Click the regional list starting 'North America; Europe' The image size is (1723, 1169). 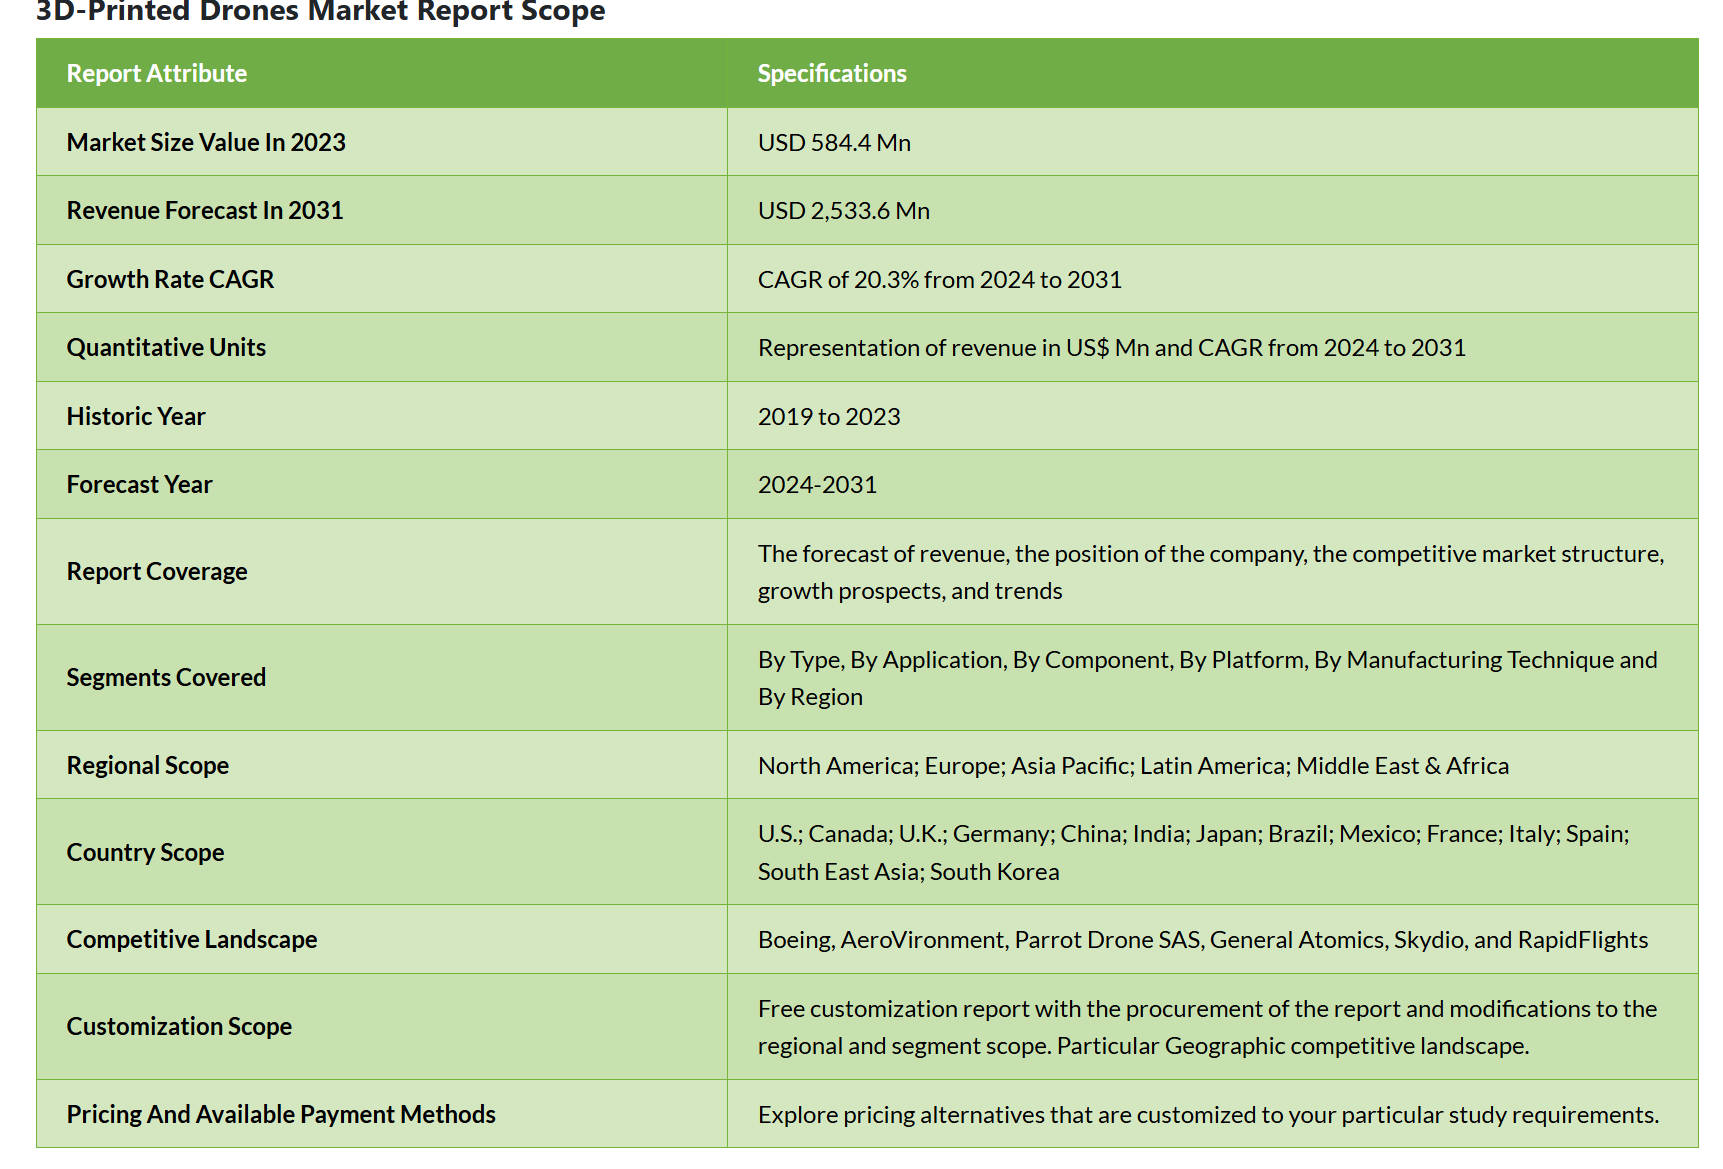(x=1132, y=766)
